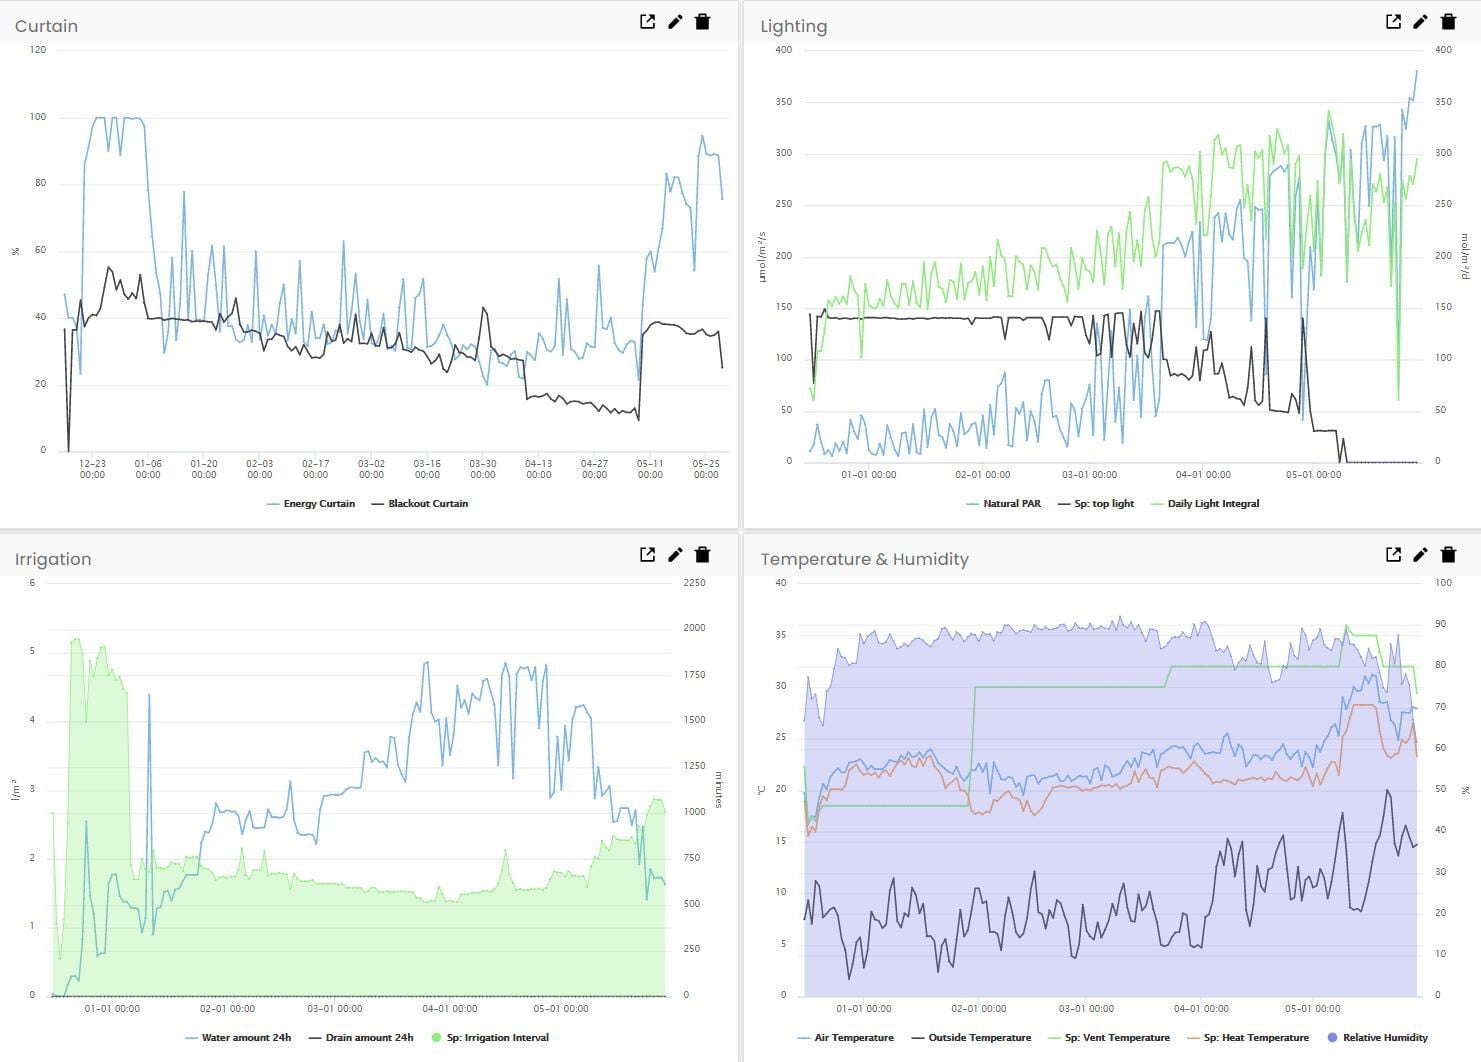Click the Temperature & Humidity panel title
This screenshot has height=1062, width=1481.
point(864,559)
